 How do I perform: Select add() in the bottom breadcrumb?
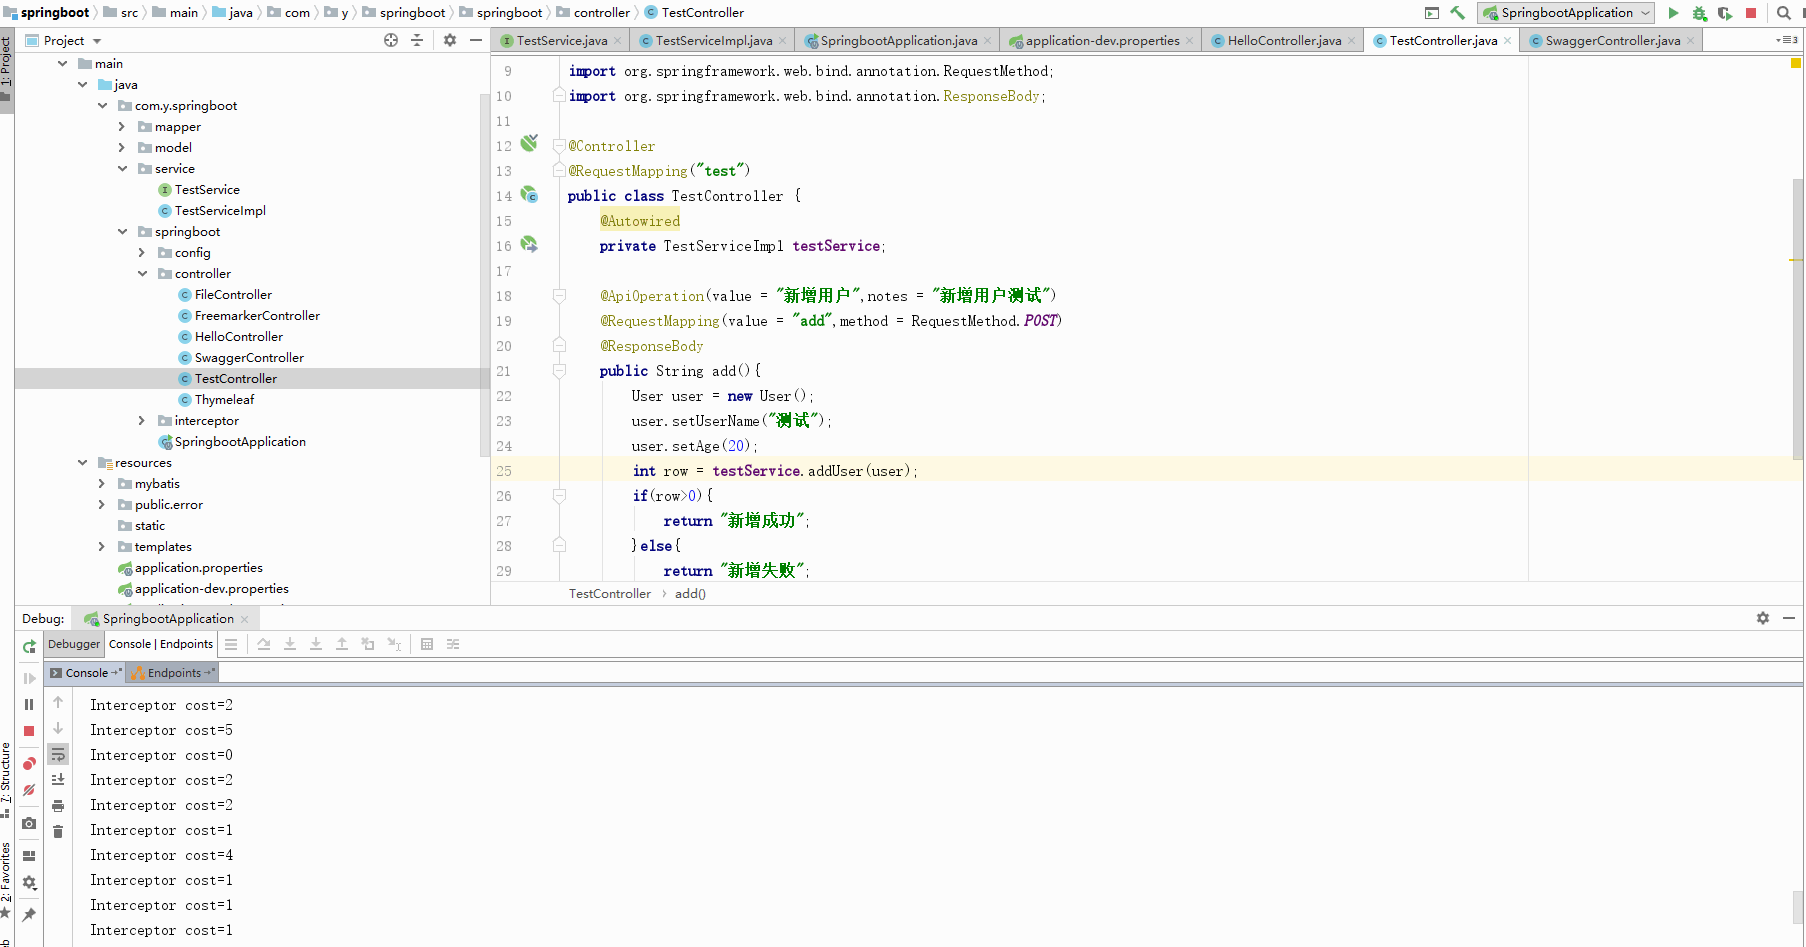pos(690,593)
